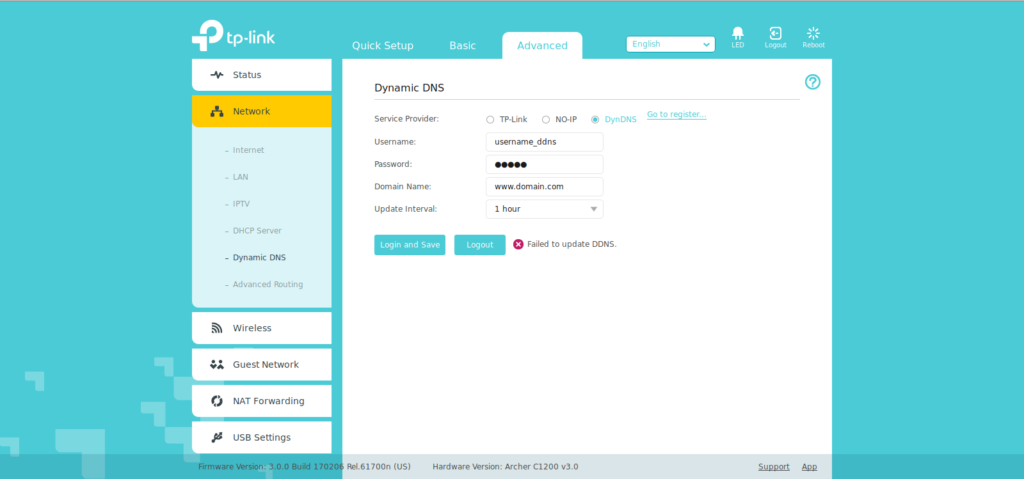This screenshot has width=1024, height=479.
Task: Click Go to register link
Action: click(x=676, y=115)
